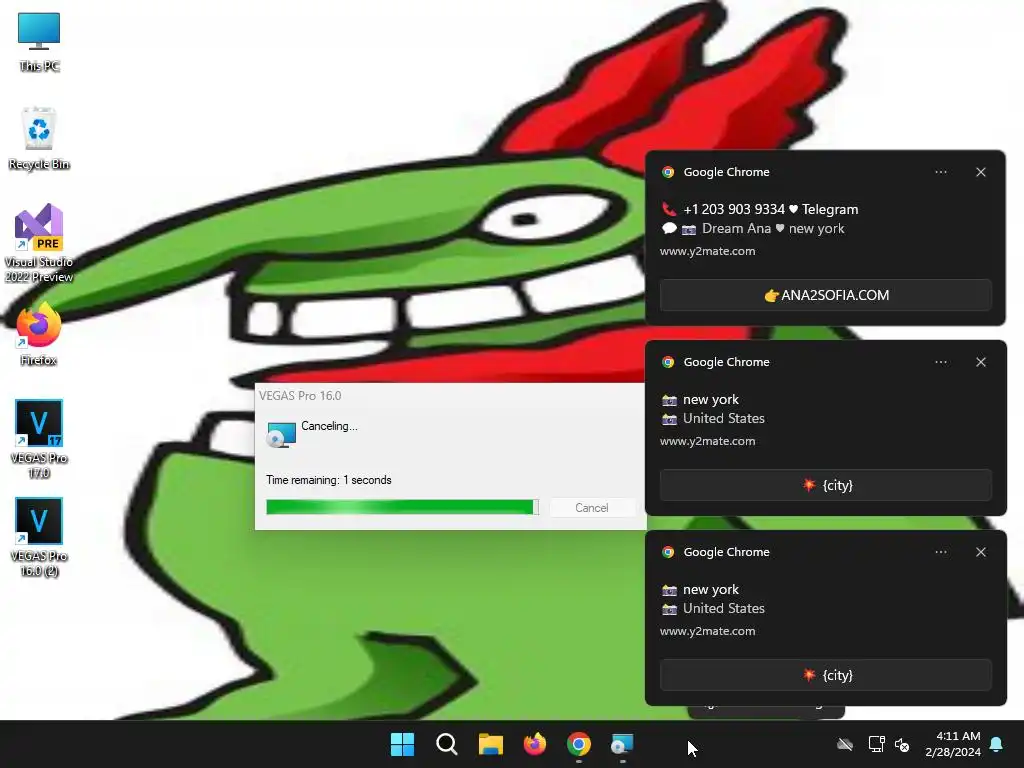Click 'Time remaining: 1 seconds' text
This screenshot has height=768, width=1024.
point(328,480)
